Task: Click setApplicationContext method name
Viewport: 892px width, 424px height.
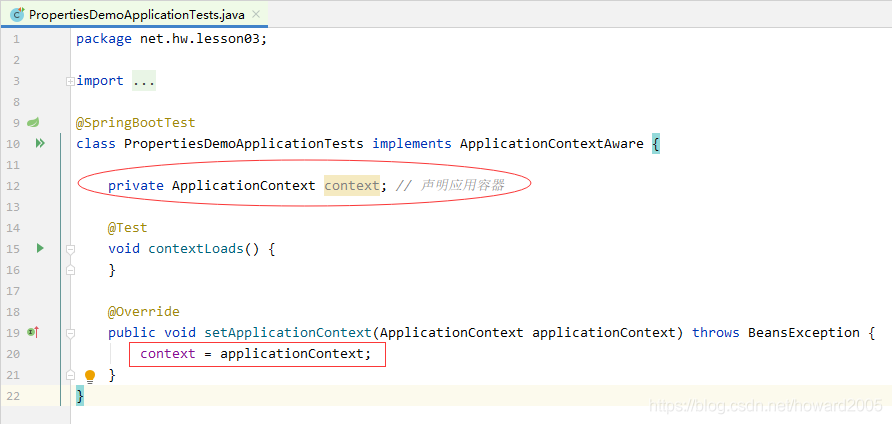Action: (288, 332)
